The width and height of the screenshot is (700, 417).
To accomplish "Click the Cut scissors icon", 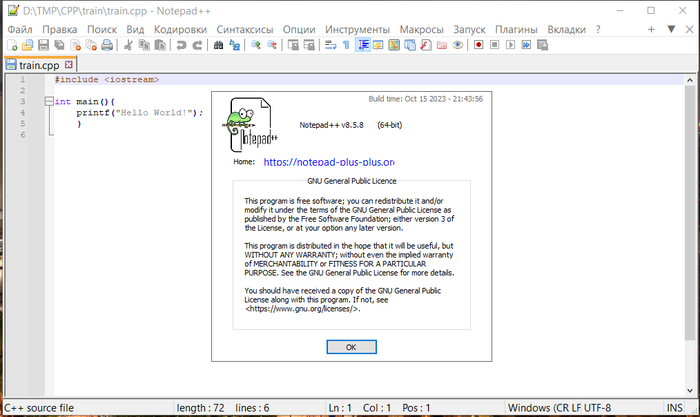I will pos(128,45).
